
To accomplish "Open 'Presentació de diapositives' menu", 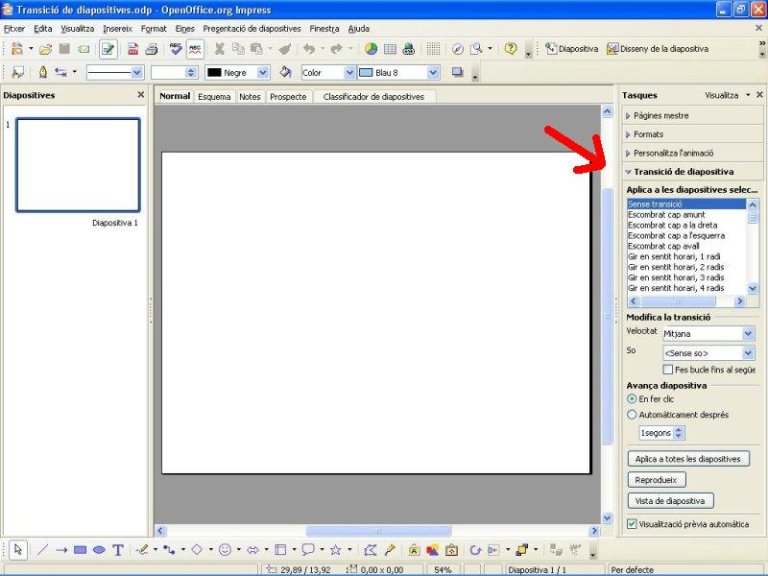I will pos(252,29).
